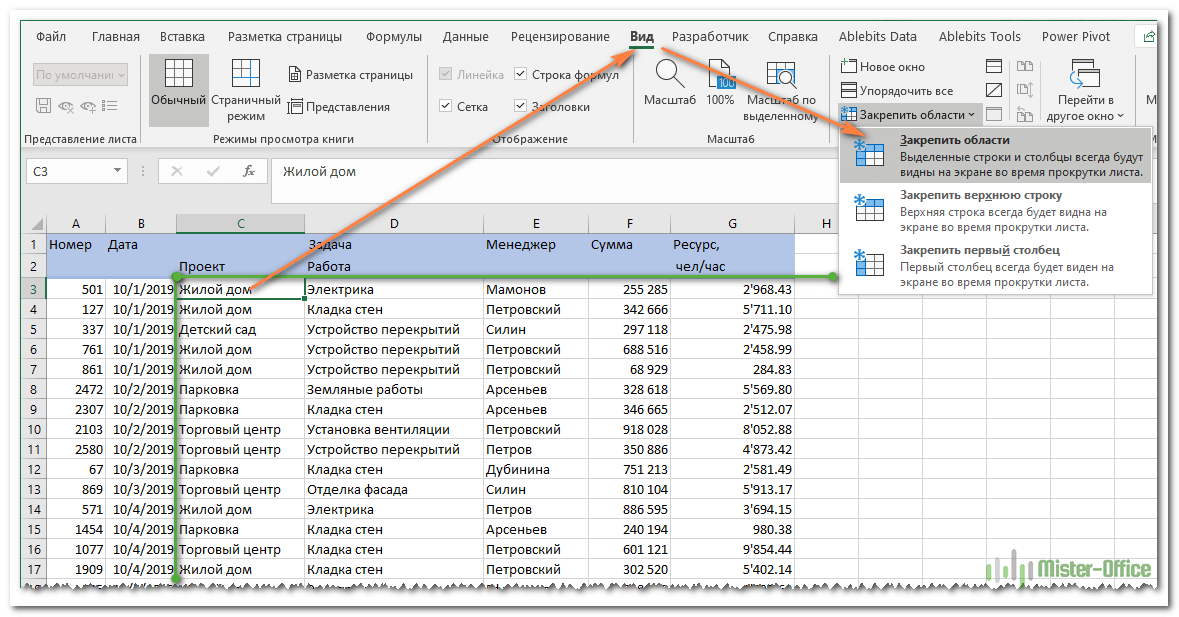Click the Exit sheet view eye icon
Image resolution: width=1179 pixels, height=617 pixels.
tap(65, 106)
